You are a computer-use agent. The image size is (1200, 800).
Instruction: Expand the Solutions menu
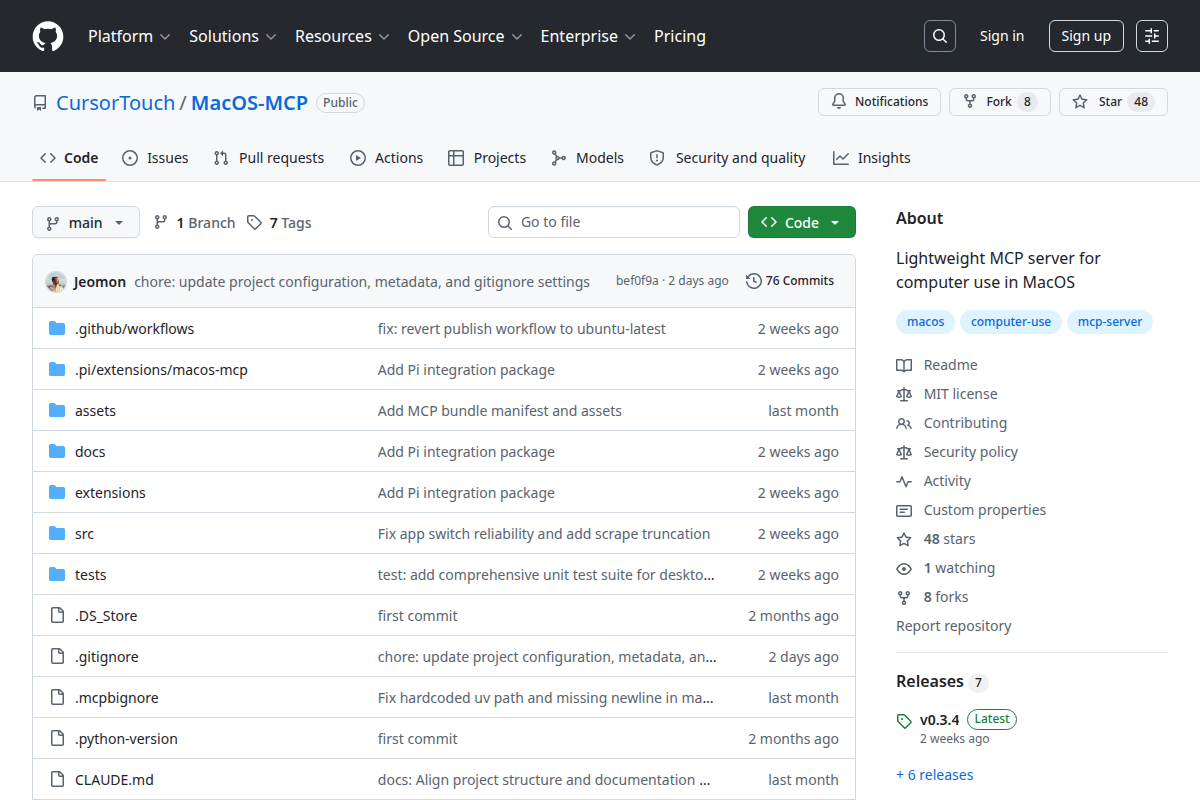(x=232, y=36)
